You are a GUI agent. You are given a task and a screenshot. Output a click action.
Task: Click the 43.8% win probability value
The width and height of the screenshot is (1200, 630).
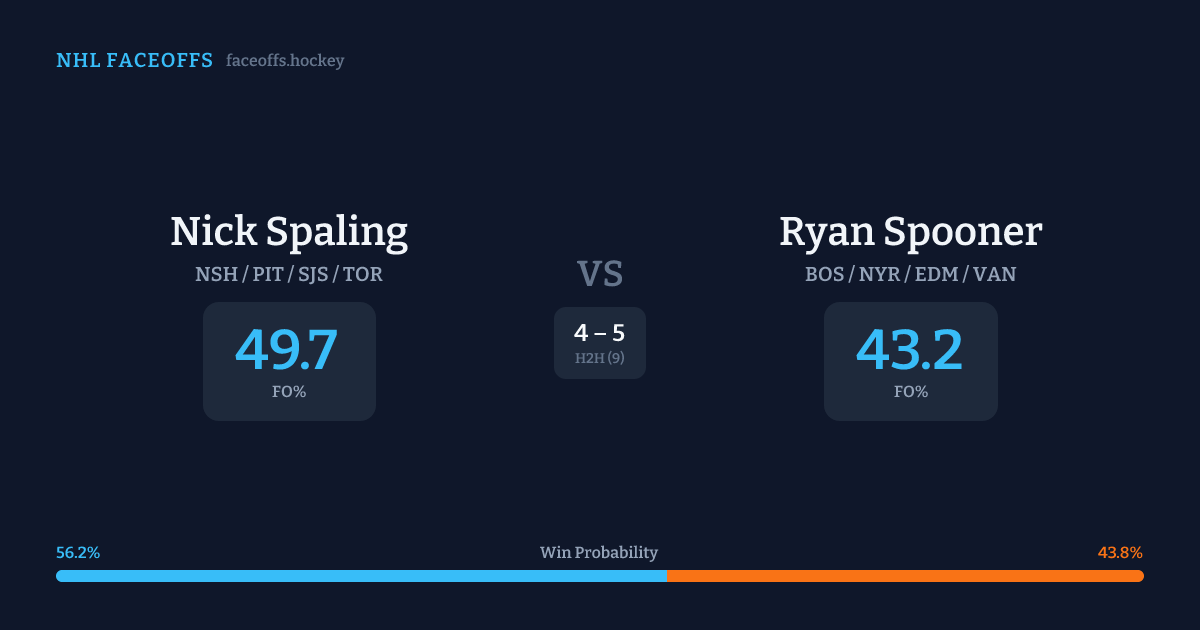(1120, 553)
